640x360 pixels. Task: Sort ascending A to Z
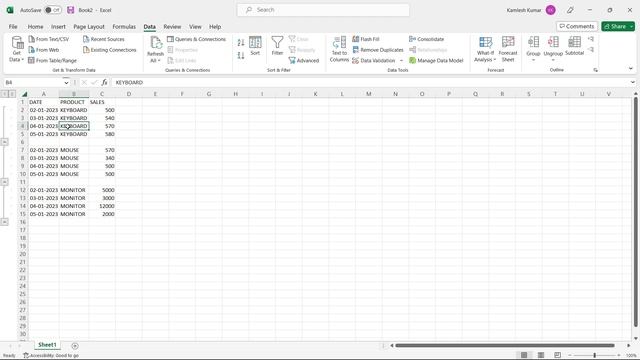pyautogui.click(x=241, y=42)
